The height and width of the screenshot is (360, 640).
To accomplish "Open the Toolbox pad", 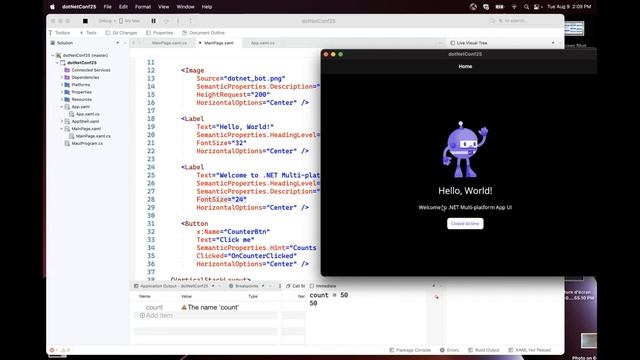I will click(x=60, y=33).
